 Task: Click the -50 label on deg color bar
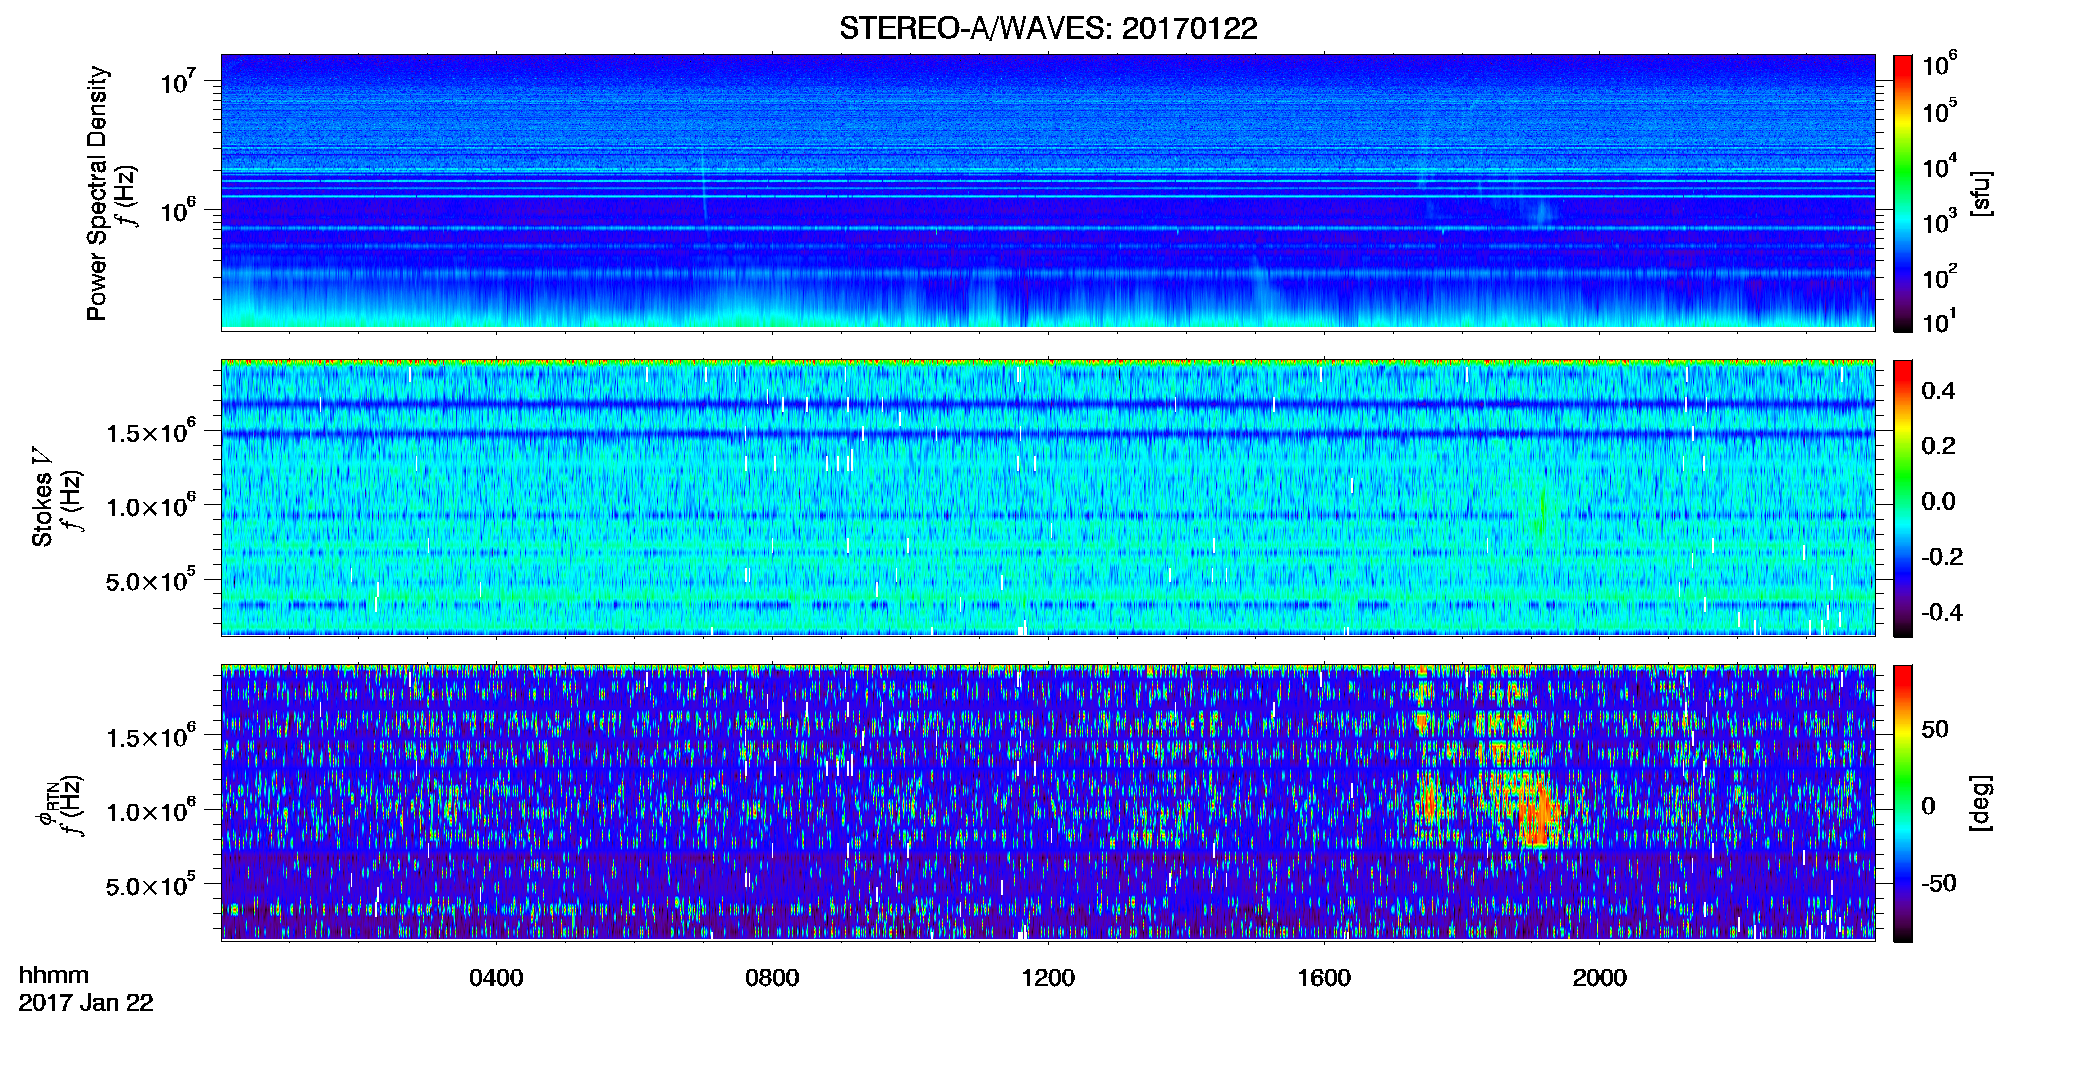tap(1937, 883)
